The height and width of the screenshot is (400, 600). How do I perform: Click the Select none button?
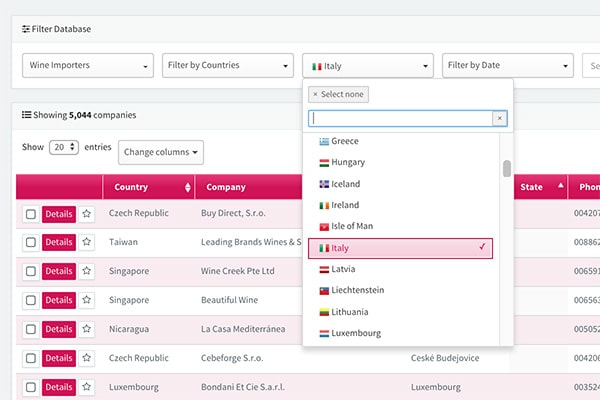339,94
